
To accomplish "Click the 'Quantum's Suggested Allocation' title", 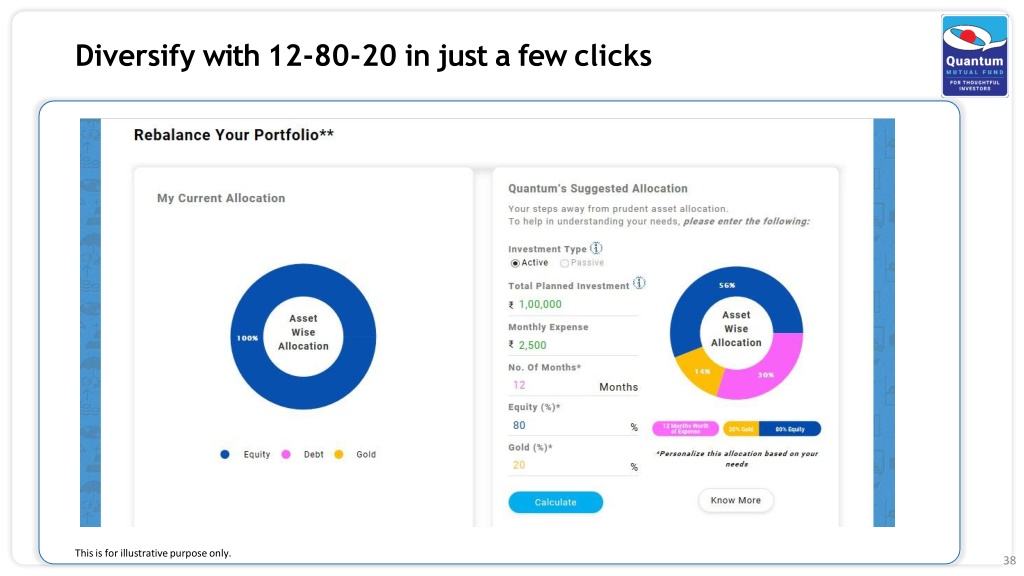I will 598,189.
